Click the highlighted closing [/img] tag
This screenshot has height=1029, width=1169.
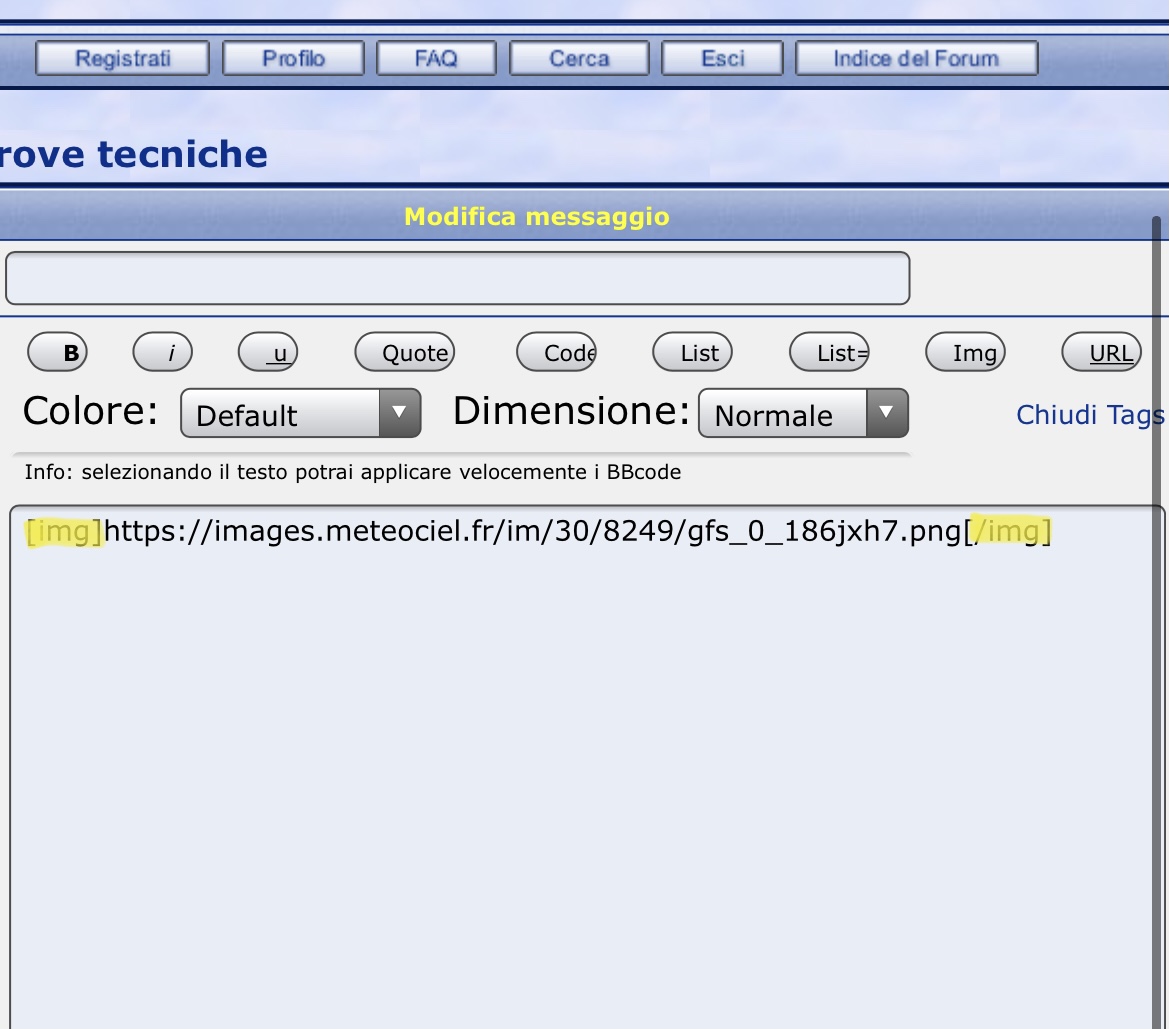click(1008, 532)
